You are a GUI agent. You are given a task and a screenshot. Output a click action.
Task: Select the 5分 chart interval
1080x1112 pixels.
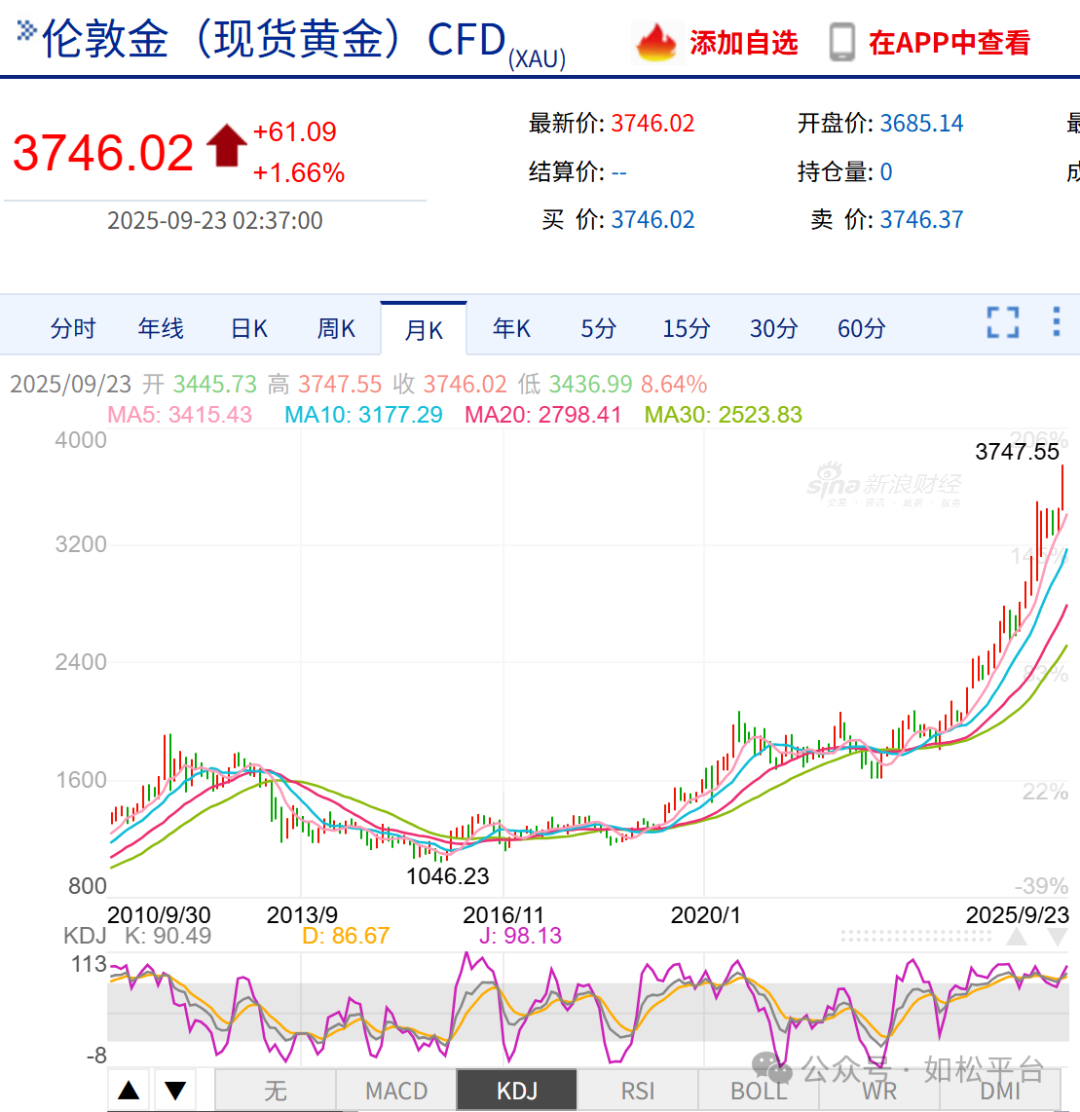pos(599,328)
